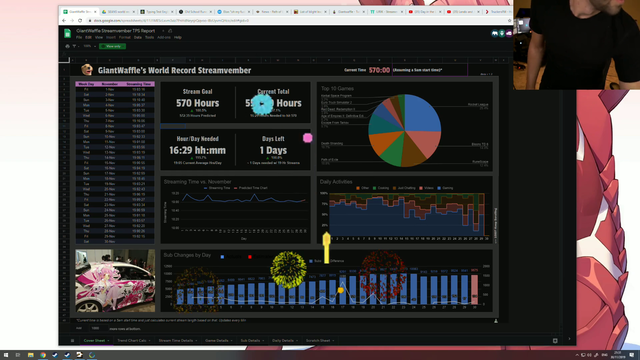Viewport: 640px width, 360px height.
Task: Click the browser forward arrow
Action: (x=72, y=20)
